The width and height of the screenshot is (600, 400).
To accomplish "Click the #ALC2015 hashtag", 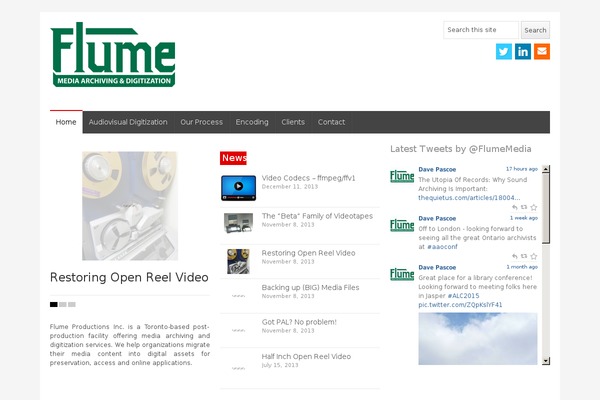I will [x=463, y=296].
